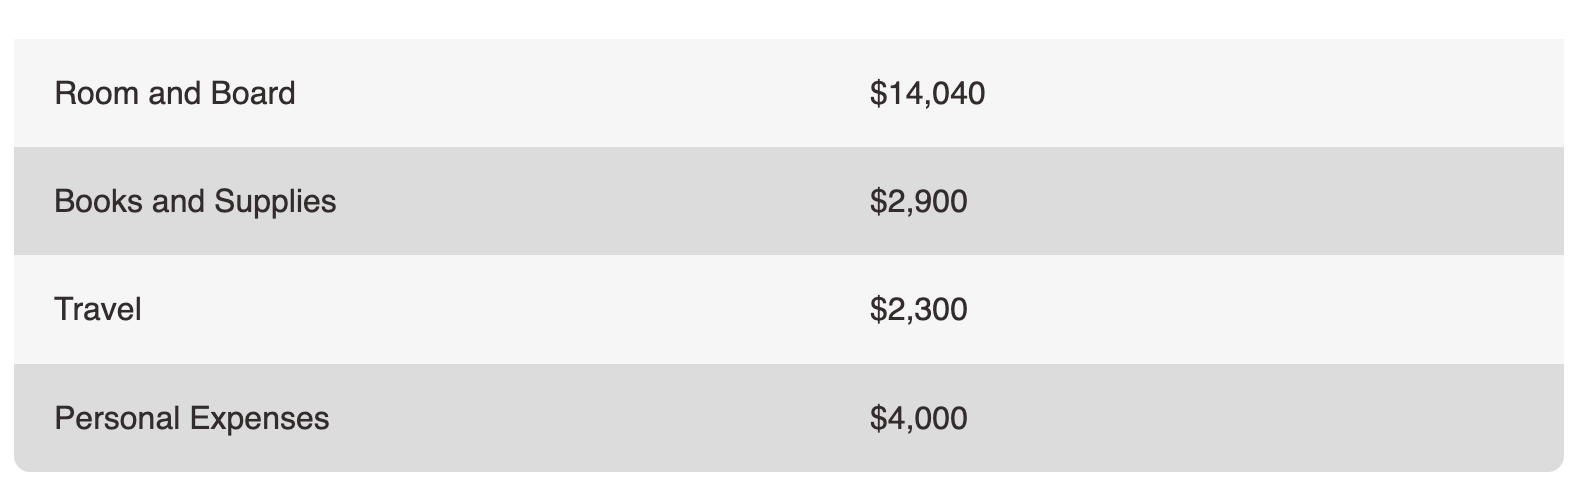The width and height of the screenshot is (1582, 492).
Task: Click the white margin above the table
Action: (790, 18)
